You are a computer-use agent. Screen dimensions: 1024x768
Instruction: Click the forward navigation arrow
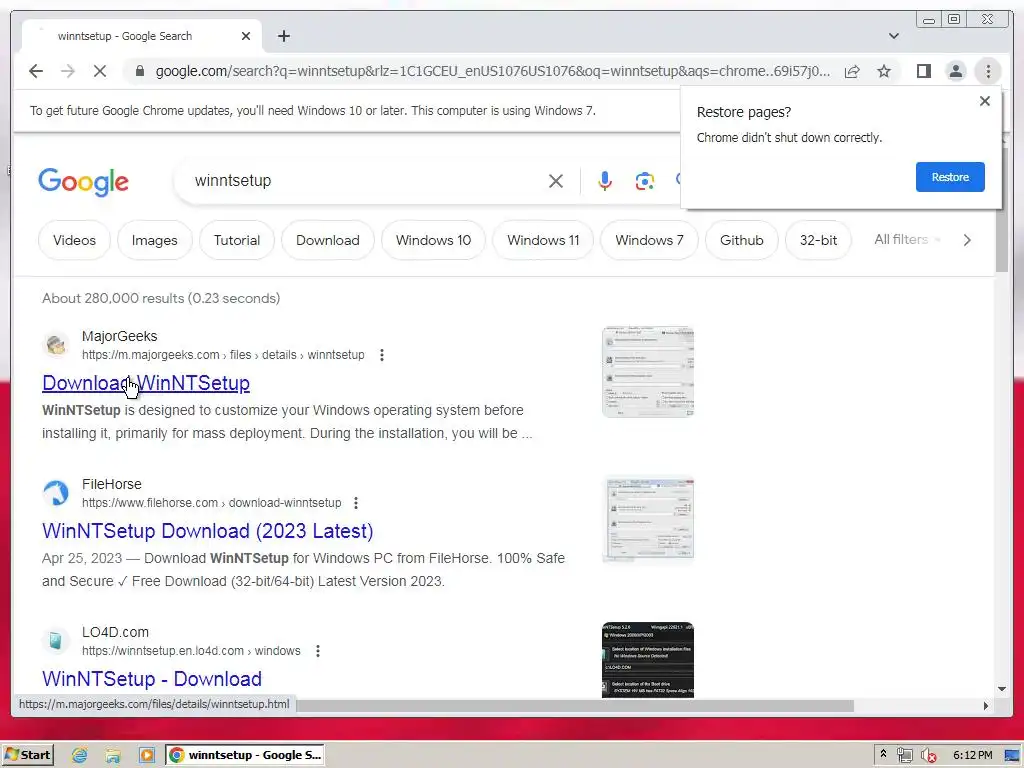click(x=68, y=71)
